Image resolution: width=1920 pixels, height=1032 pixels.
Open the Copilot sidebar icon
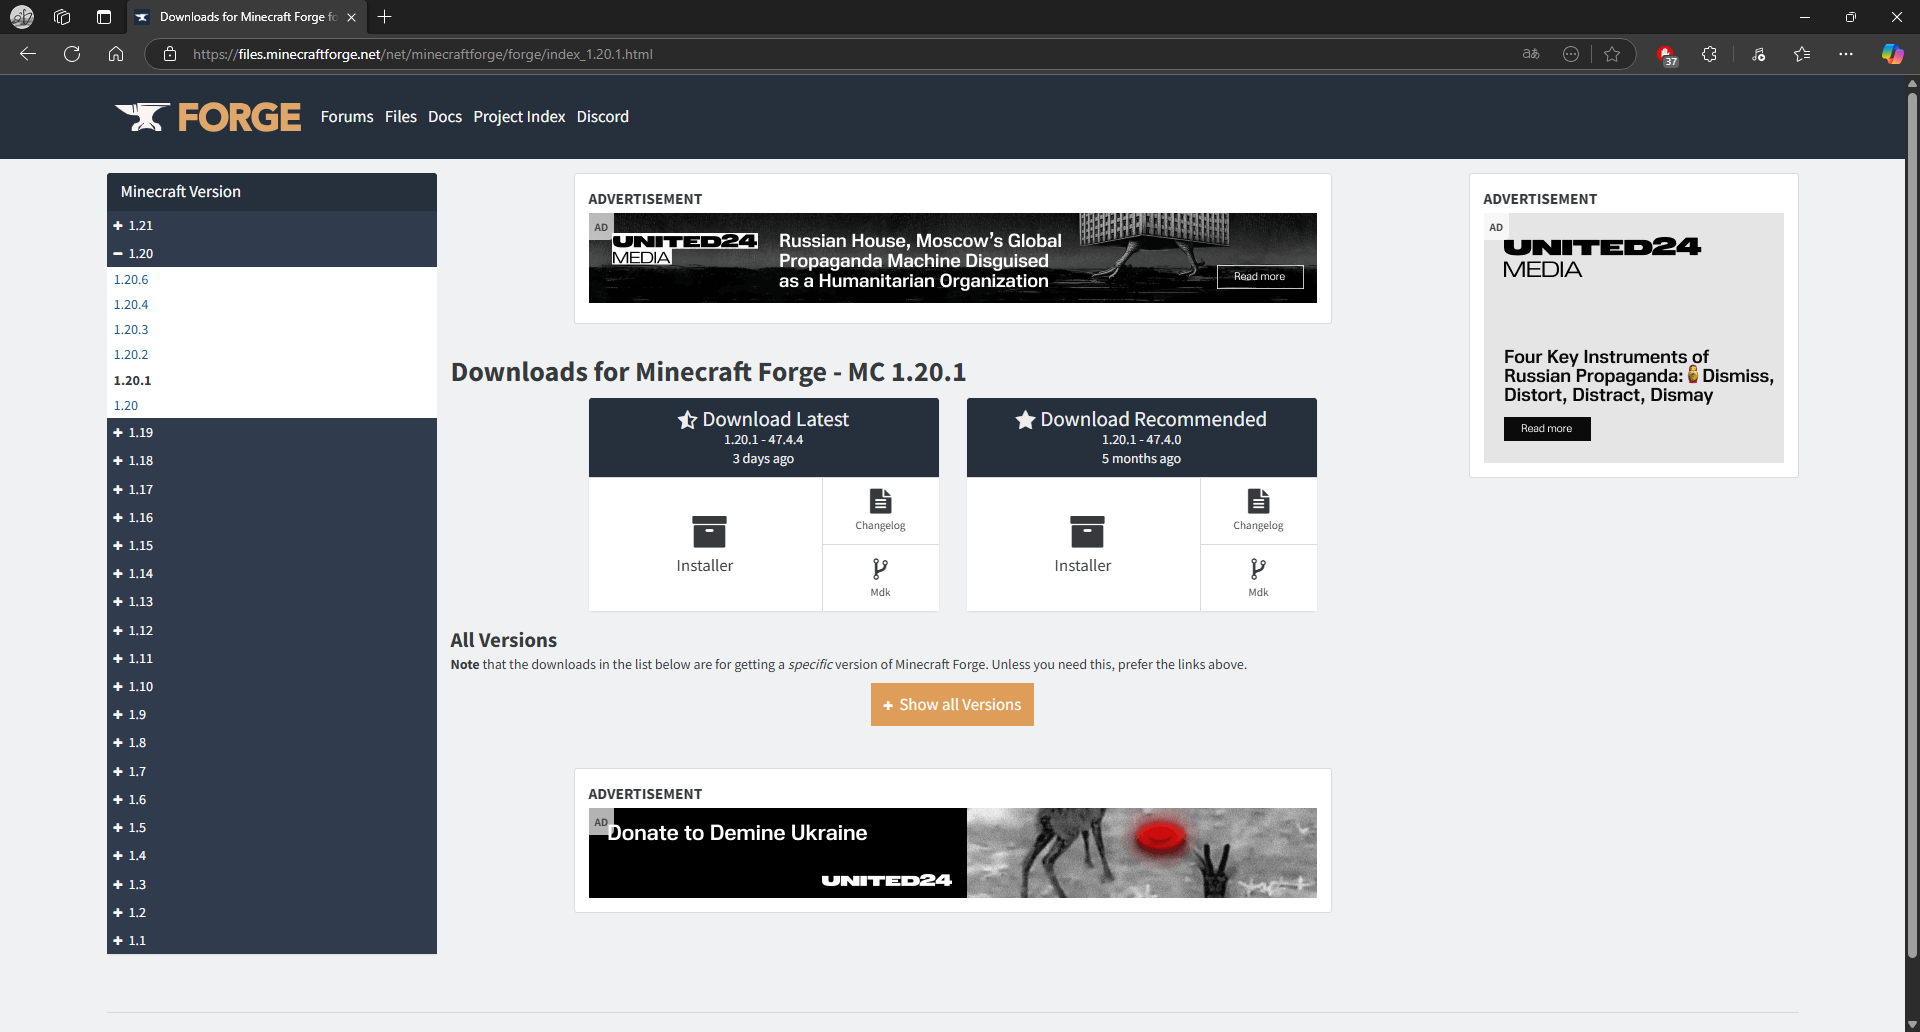(x=1892, y=54)
